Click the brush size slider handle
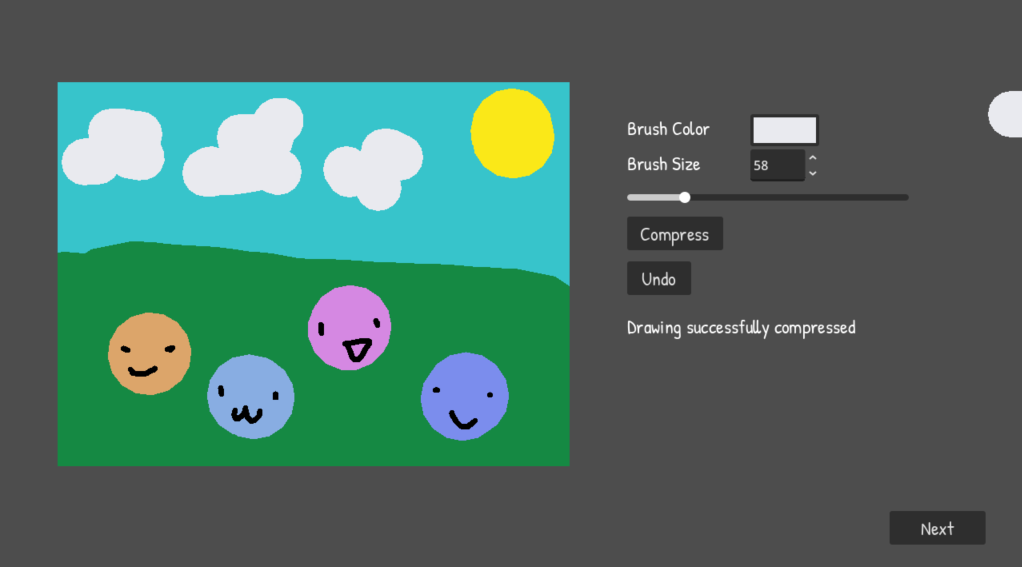 coord(684,197)
